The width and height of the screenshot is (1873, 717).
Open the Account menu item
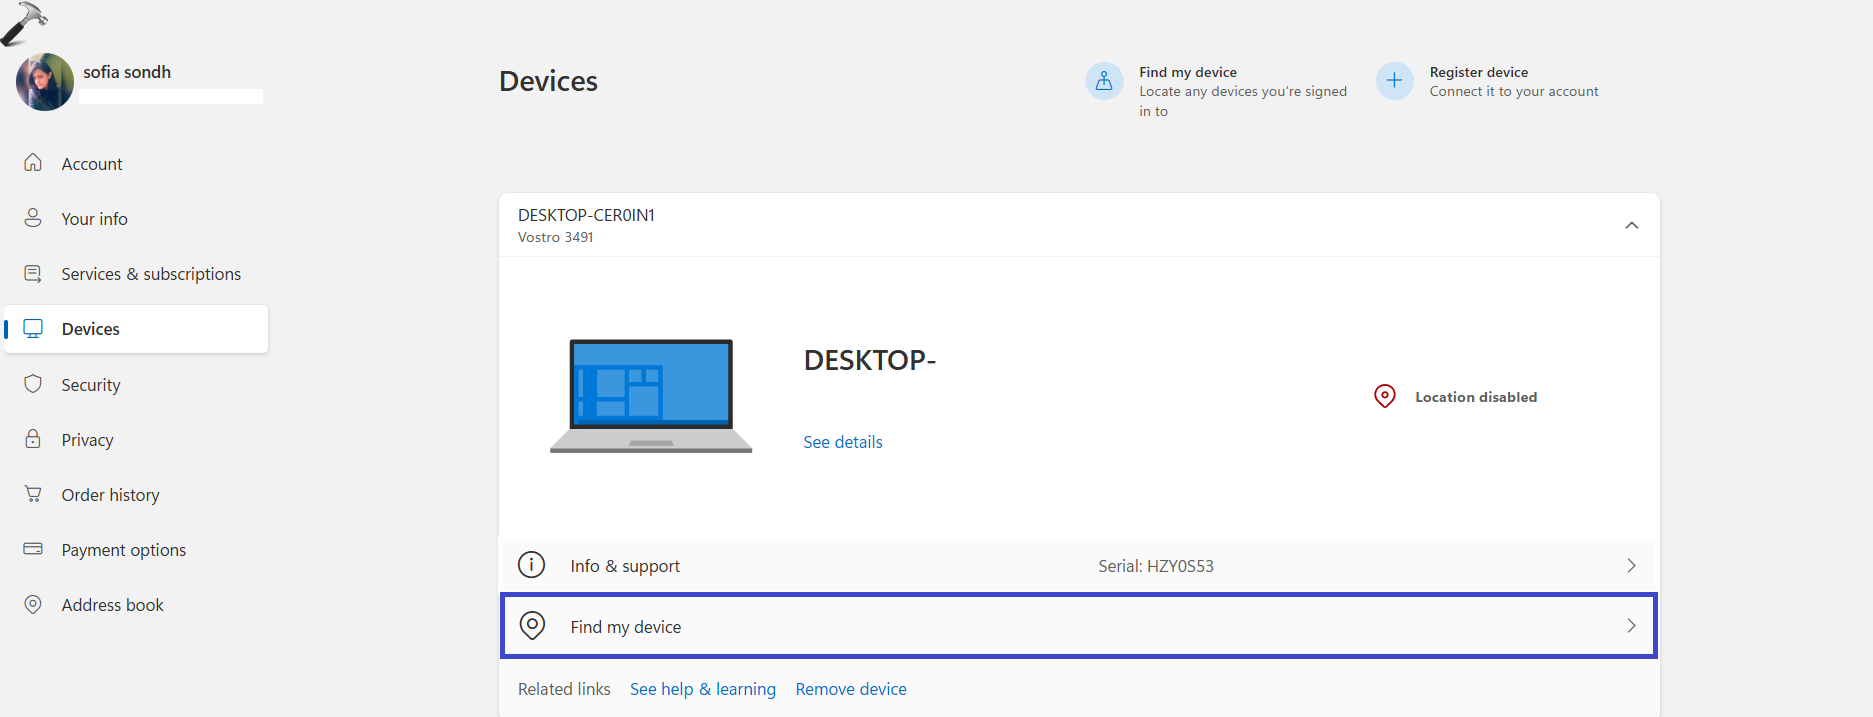coord(92,164)
